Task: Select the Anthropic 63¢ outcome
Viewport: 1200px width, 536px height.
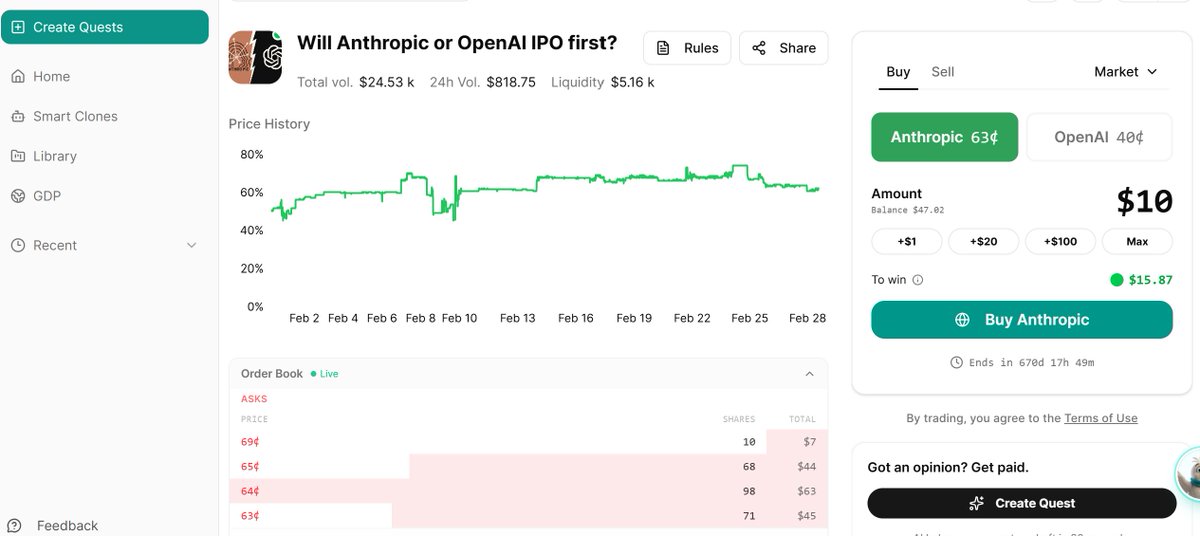Action: 944,137
